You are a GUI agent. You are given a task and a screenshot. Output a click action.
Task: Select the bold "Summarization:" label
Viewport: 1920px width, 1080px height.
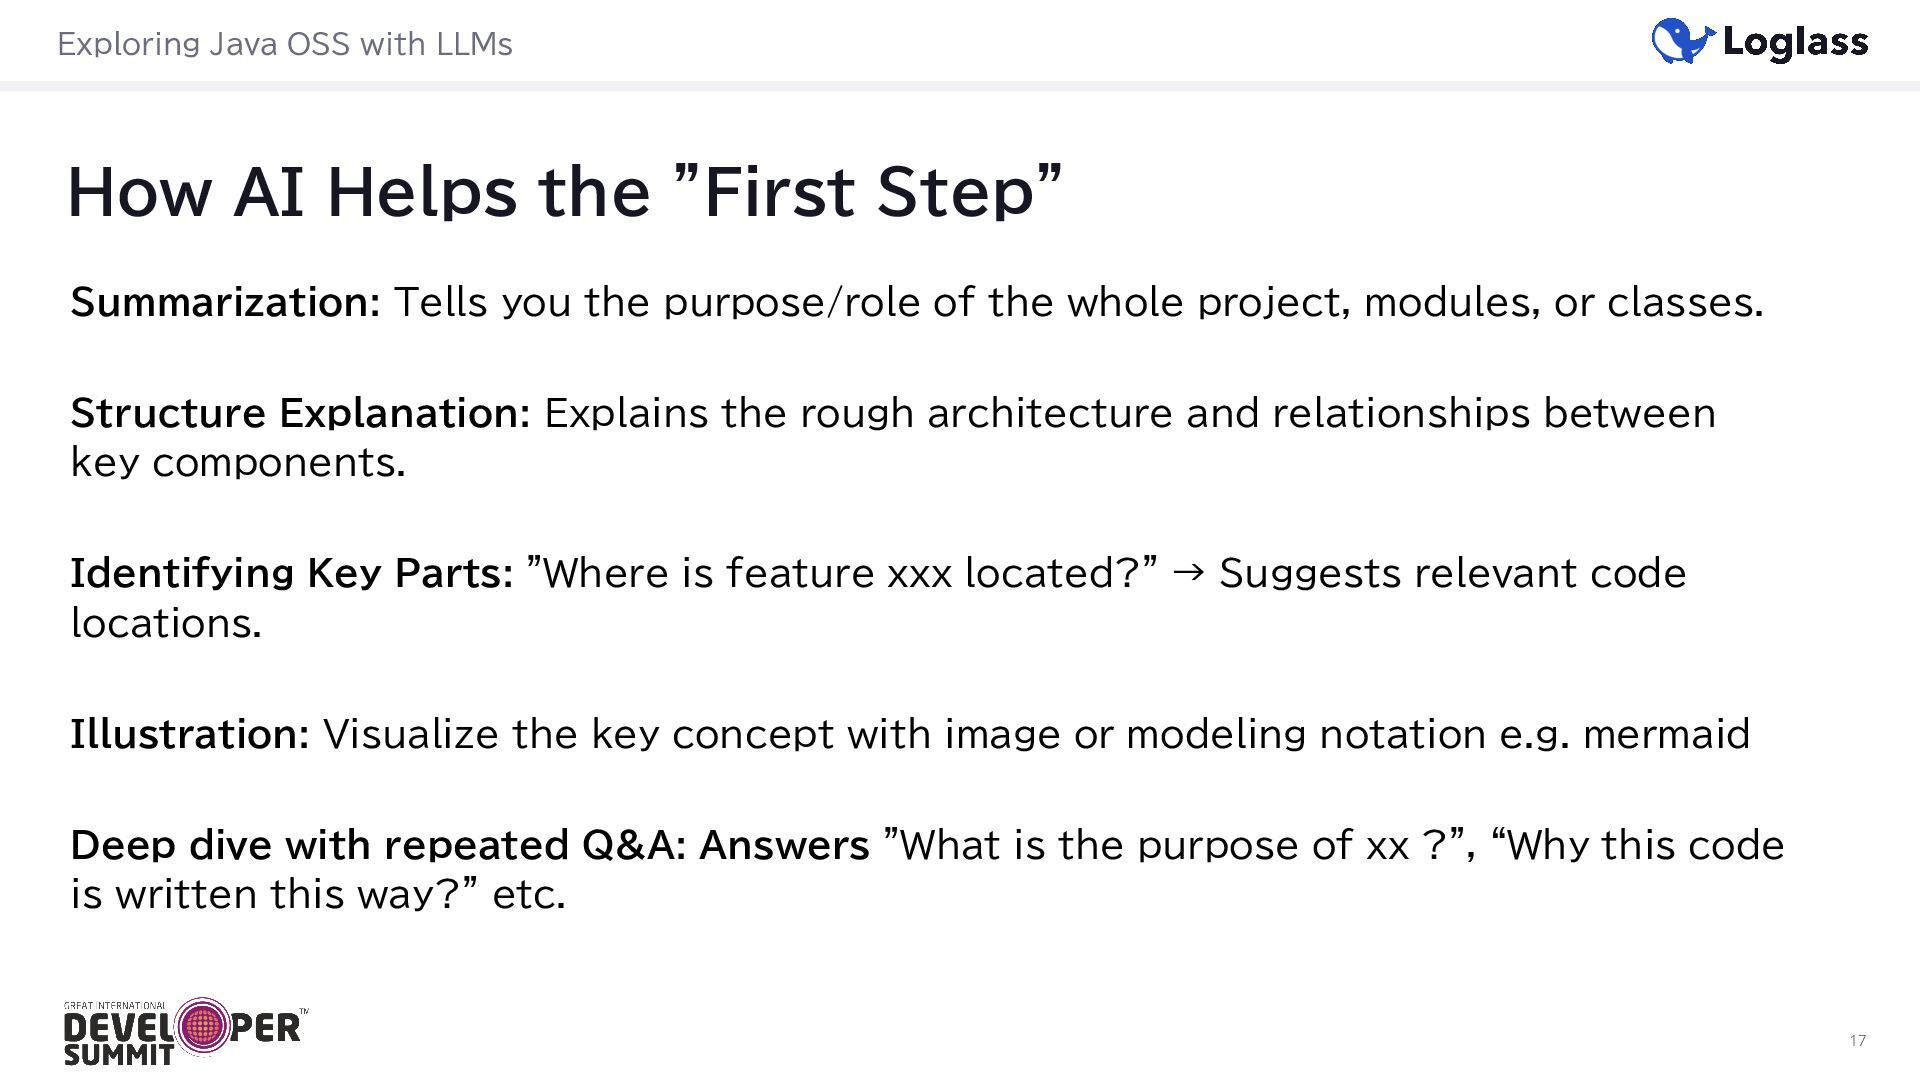225,302
